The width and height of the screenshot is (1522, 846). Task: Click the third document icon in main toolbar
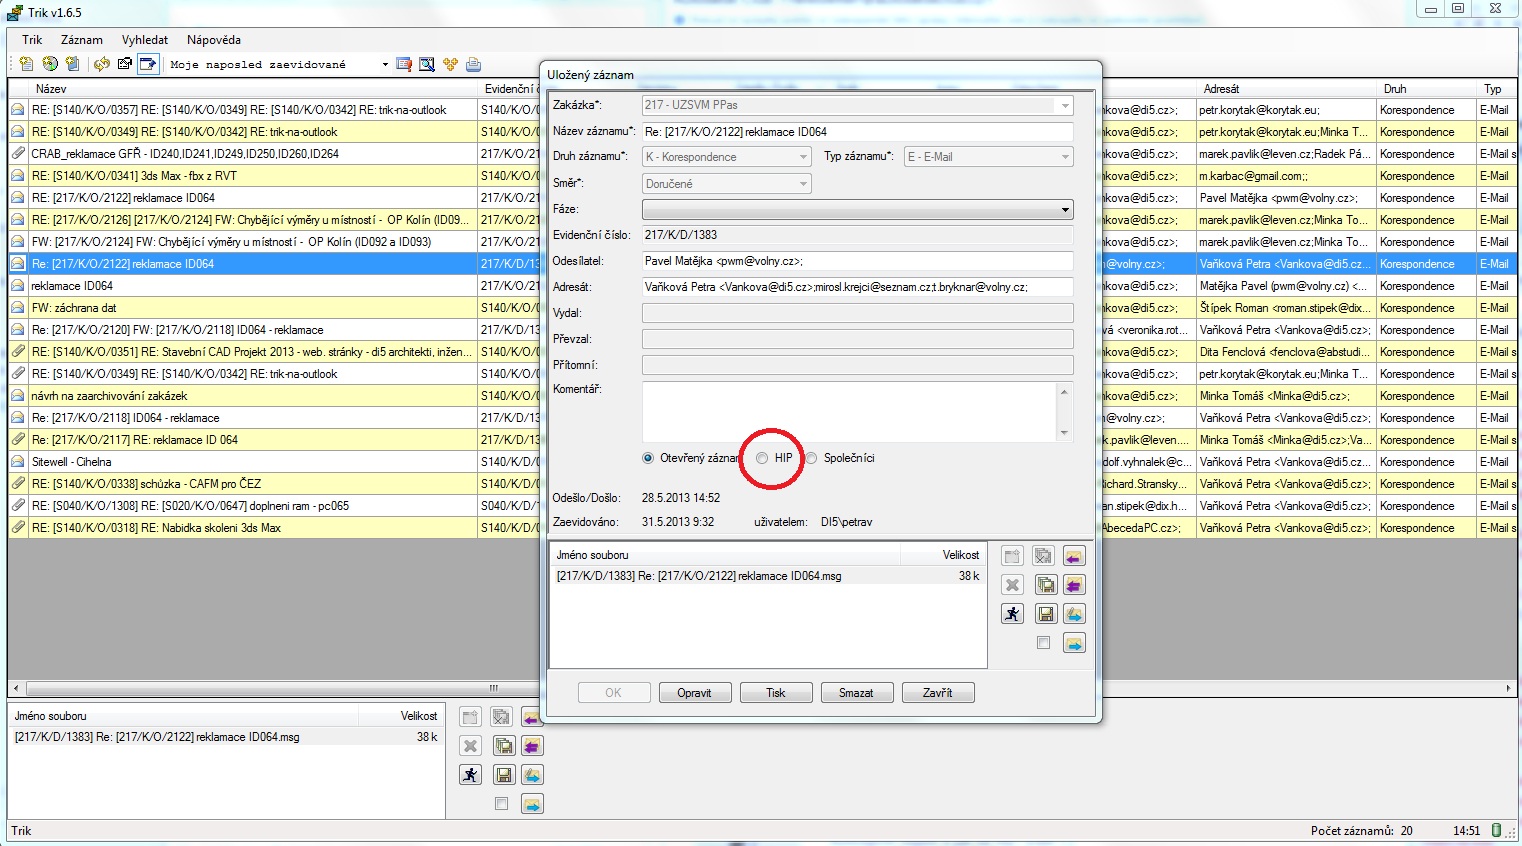pos(72,64)
